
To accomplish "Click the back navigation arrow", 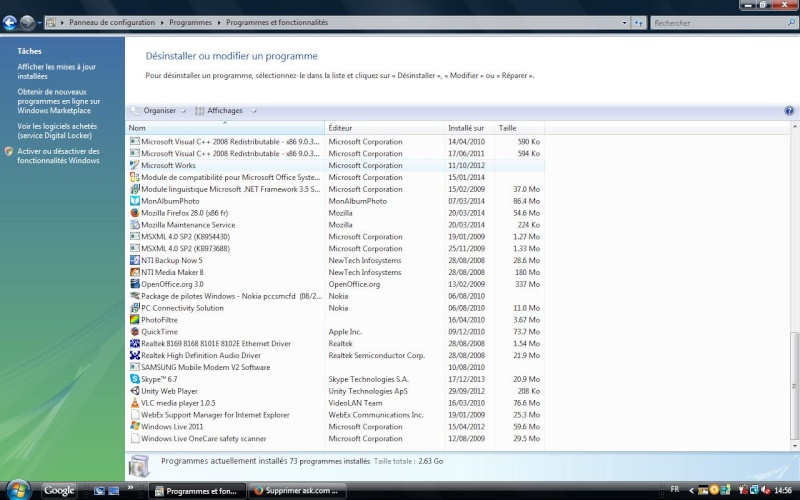I will point(10,22).
